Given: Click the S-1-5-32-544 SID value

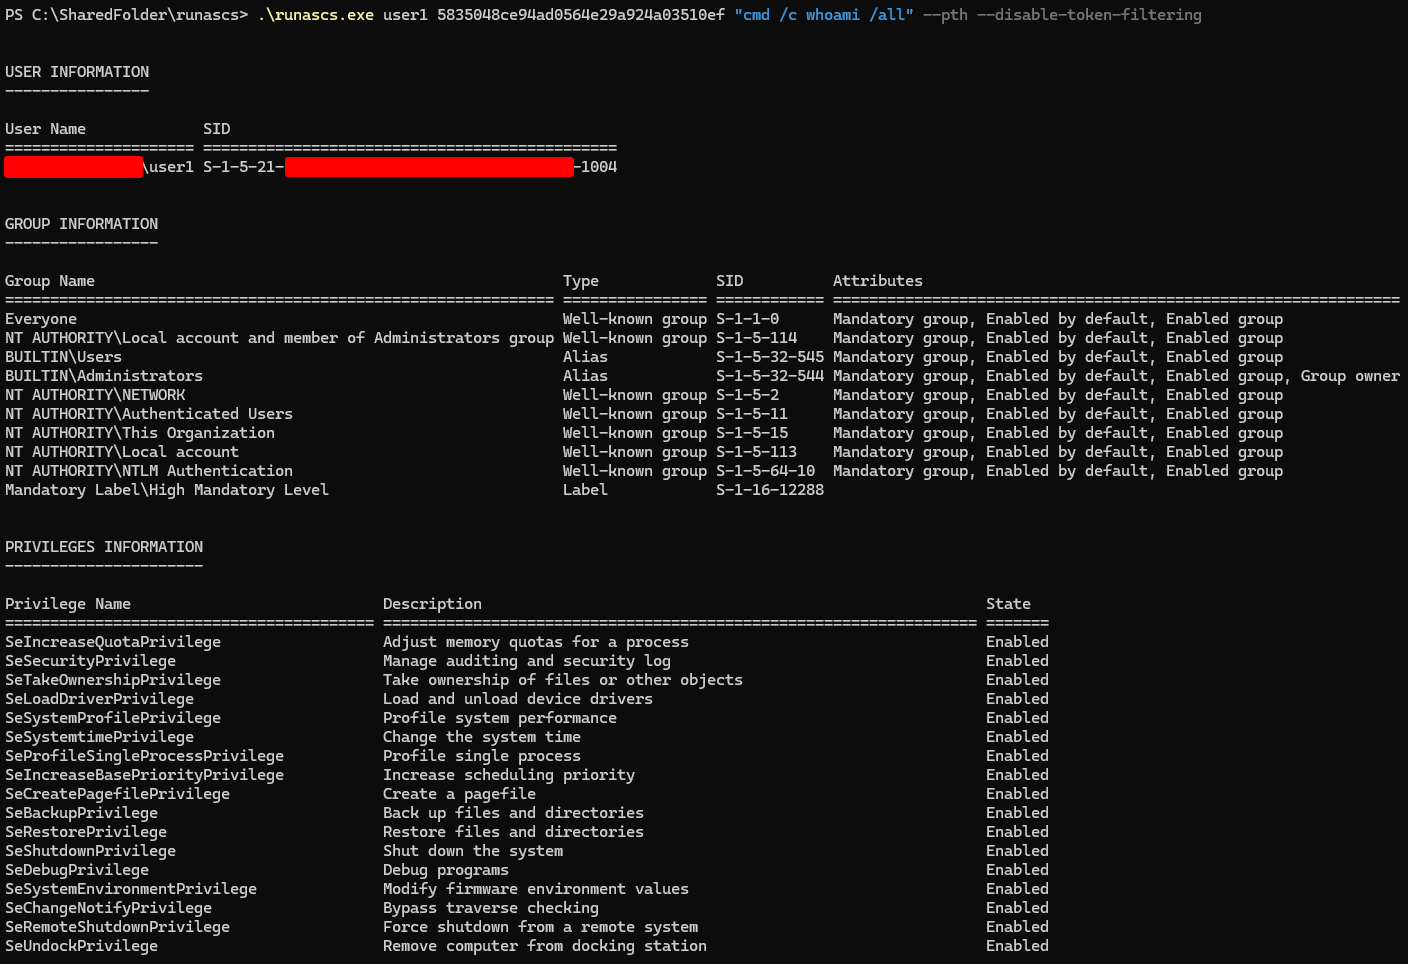Looking at the screenshot, I should tap(770, 376).
